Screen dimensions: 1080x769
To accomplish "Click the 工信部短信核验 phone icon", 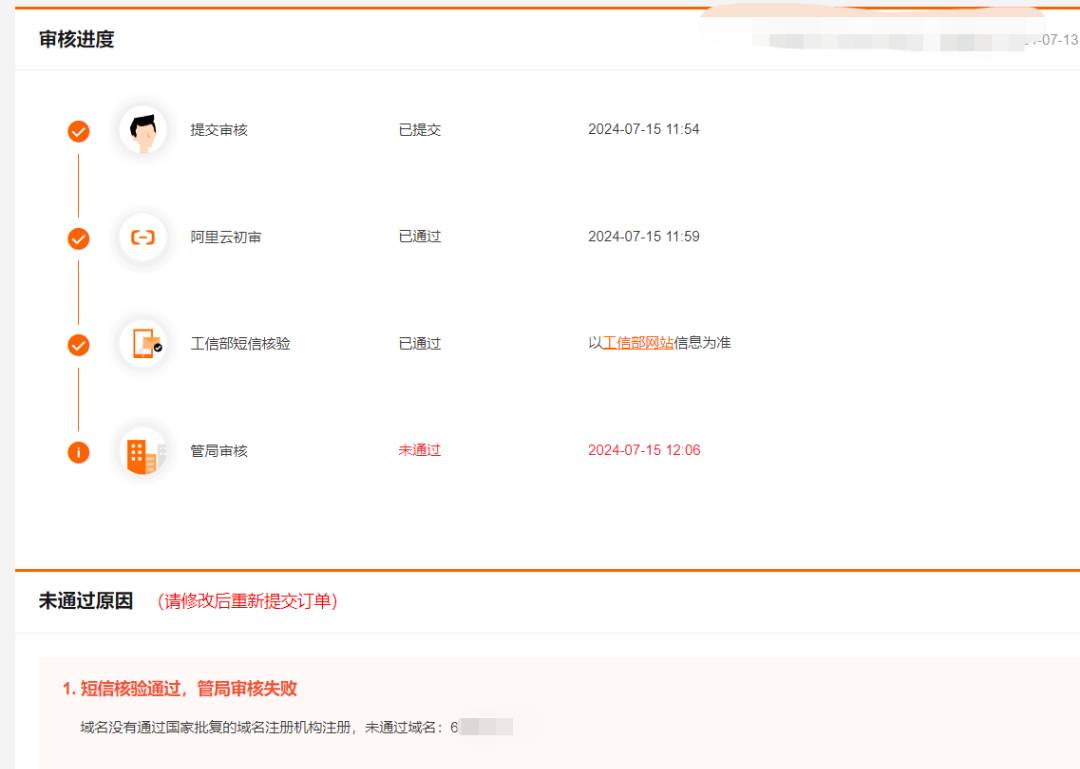I will point(144,344).
